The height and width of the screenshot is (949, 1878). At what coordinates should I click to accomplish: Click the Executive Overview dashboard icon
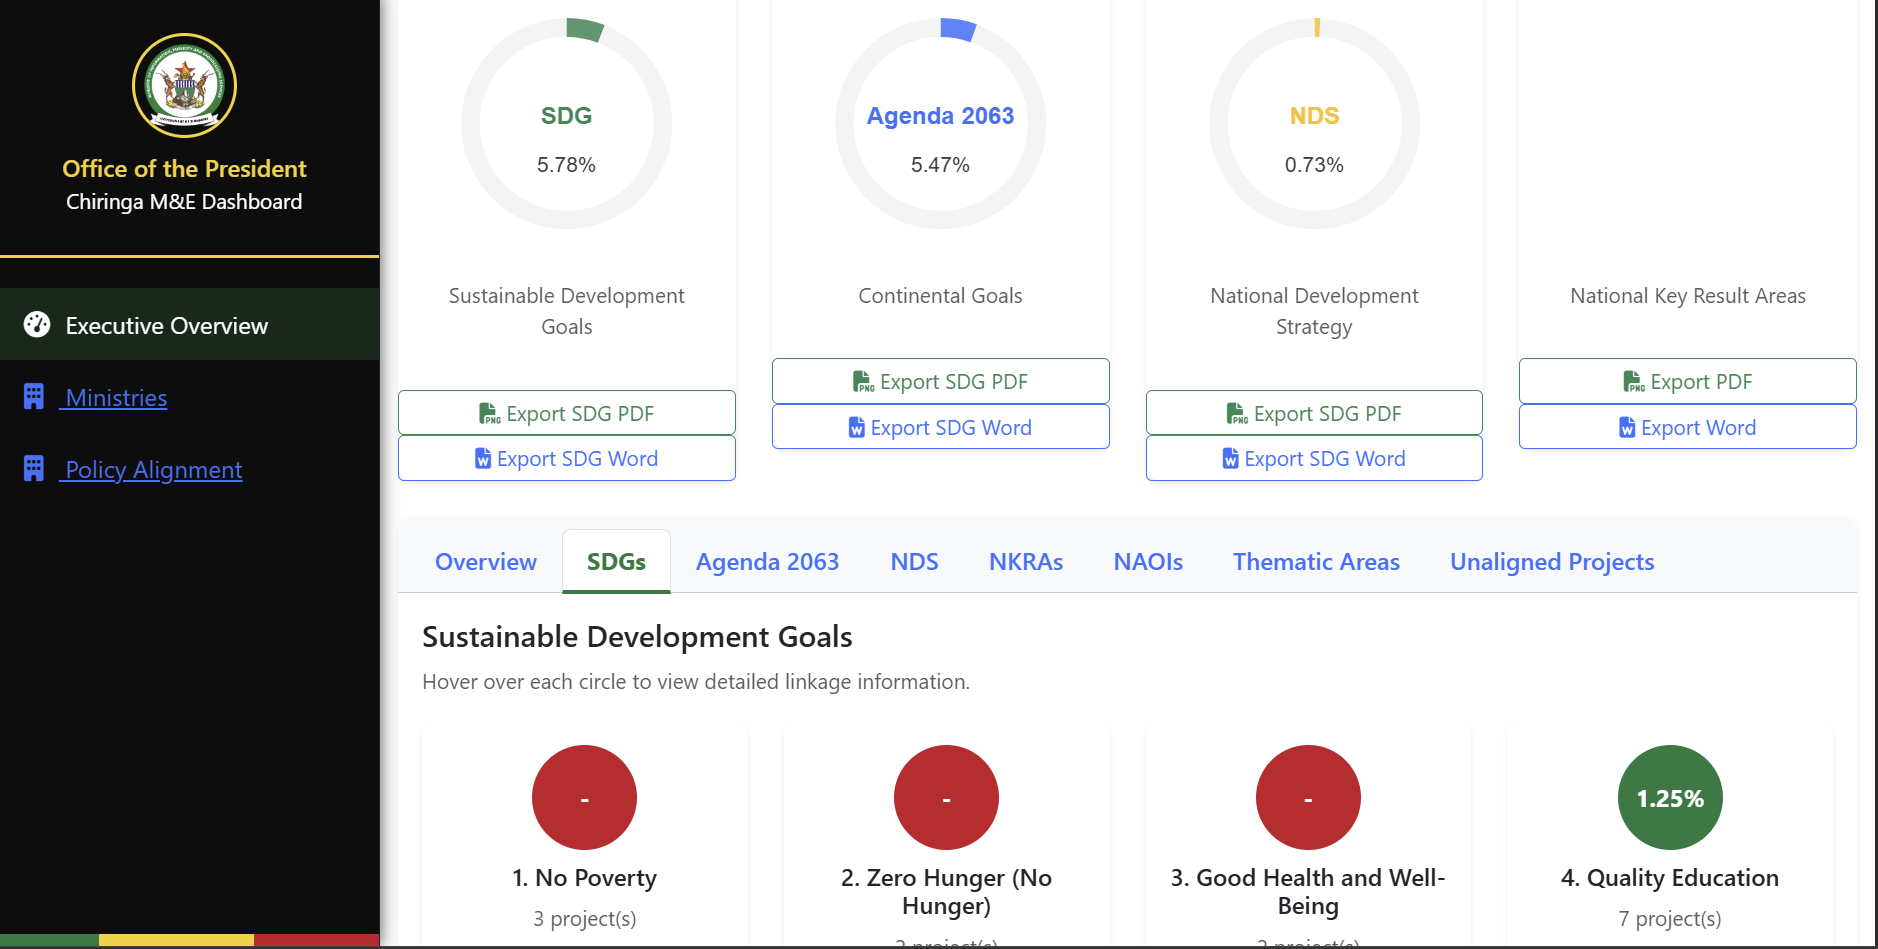[36, 325]
